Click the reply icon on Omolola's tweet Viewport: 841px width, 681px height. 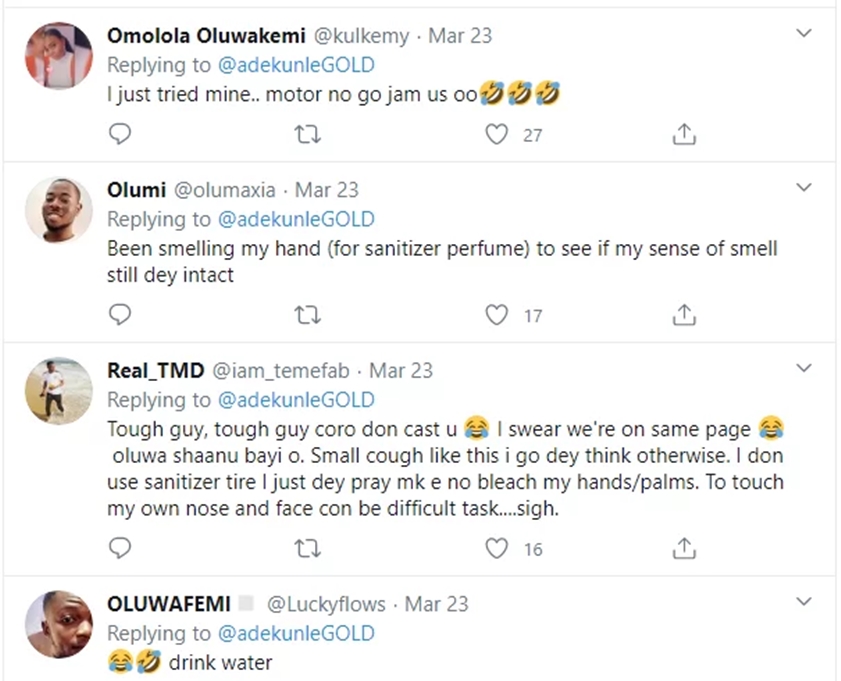pyautogui.click(x=120, y=134)
